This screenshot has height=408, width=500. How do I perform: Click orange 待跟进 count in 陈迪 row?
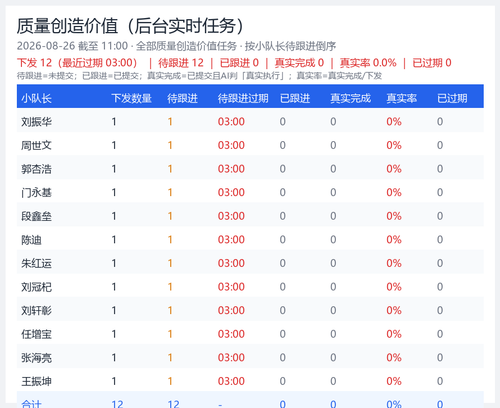click(x=170, y=240)
